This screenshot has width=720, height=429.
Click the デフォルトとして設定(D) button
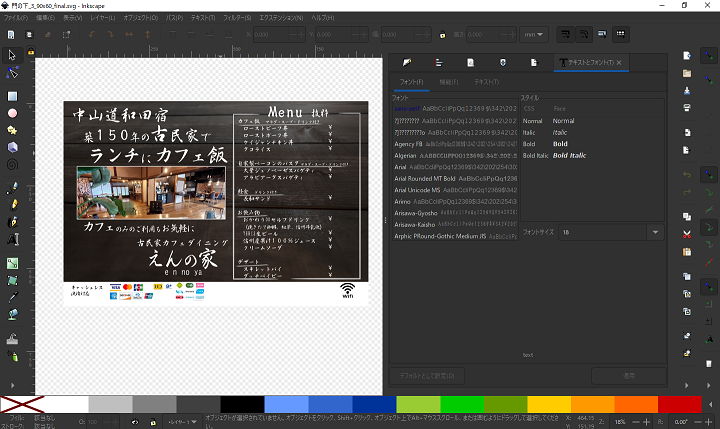(427, 376)
